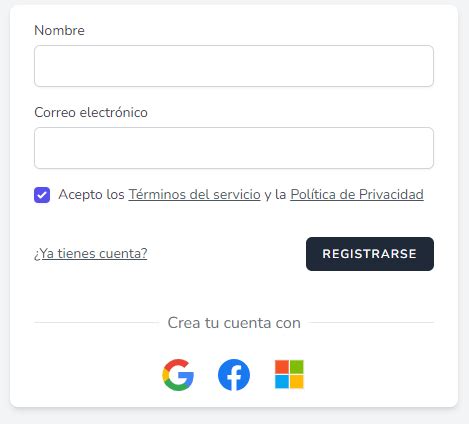Focus the Nombre text field
This screenshot has height=424, width=469.
coord(234,66)
